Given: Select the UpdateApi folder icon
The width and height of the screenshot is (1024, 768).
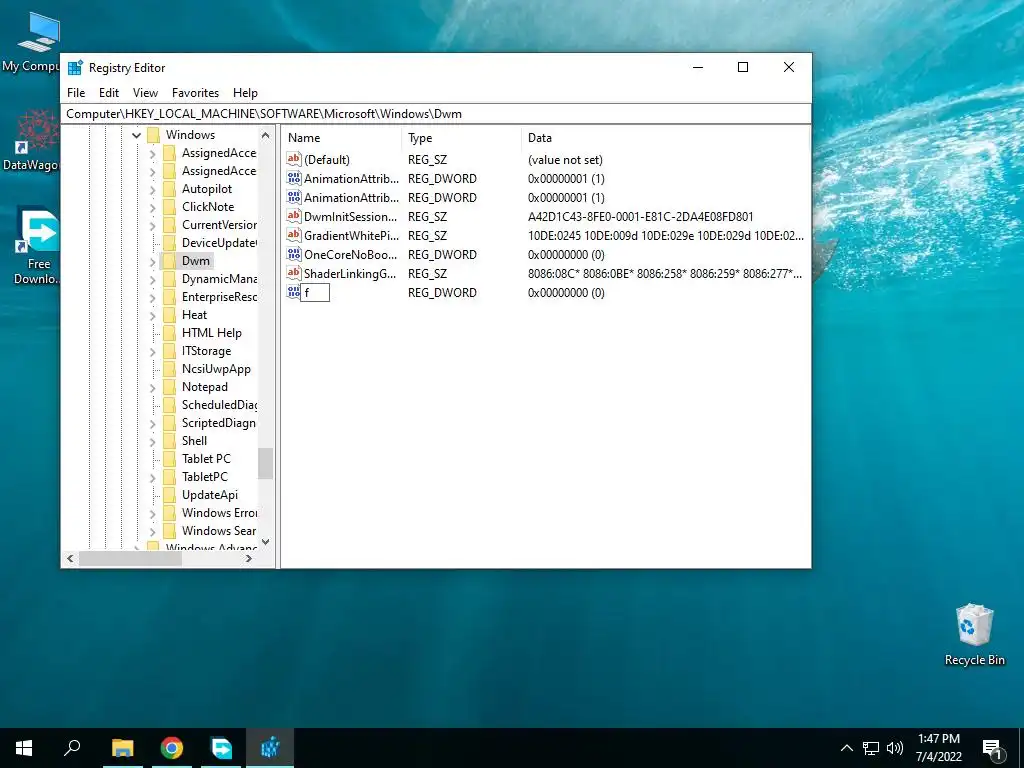Looking at the screenshot, I should [x=169, y=494].
